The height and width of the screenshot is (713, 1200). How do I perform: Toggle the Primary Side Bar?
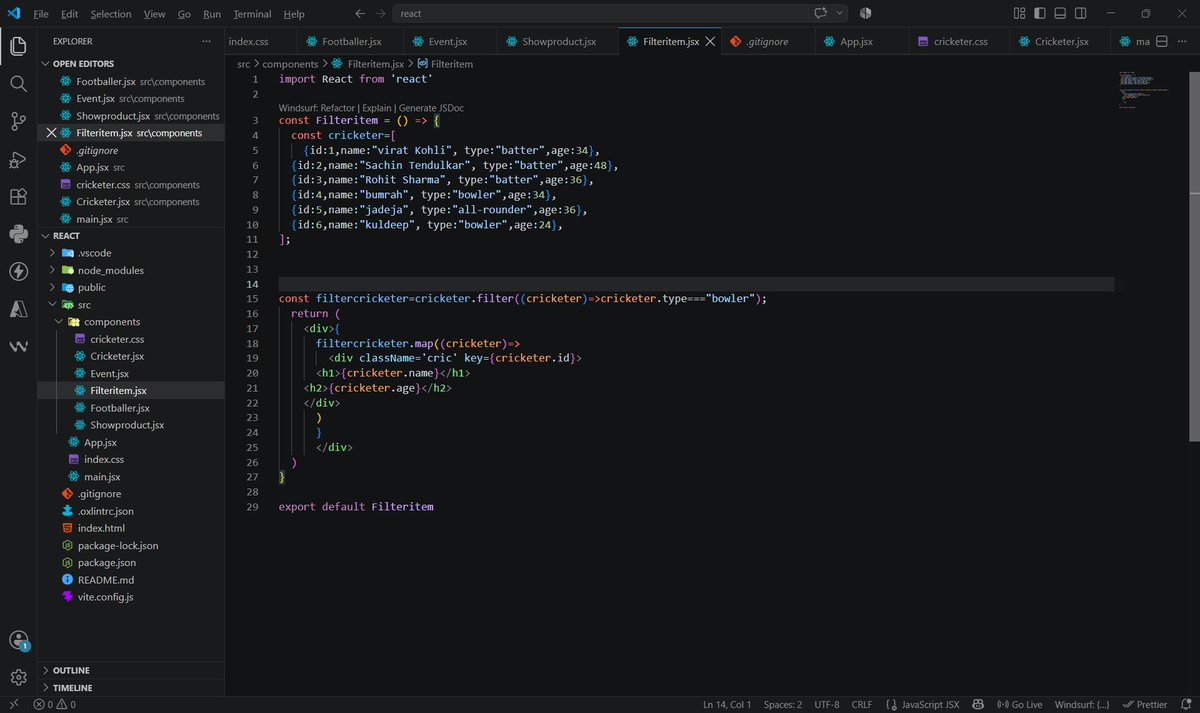pyautogui.click(x=1040, y=13)
